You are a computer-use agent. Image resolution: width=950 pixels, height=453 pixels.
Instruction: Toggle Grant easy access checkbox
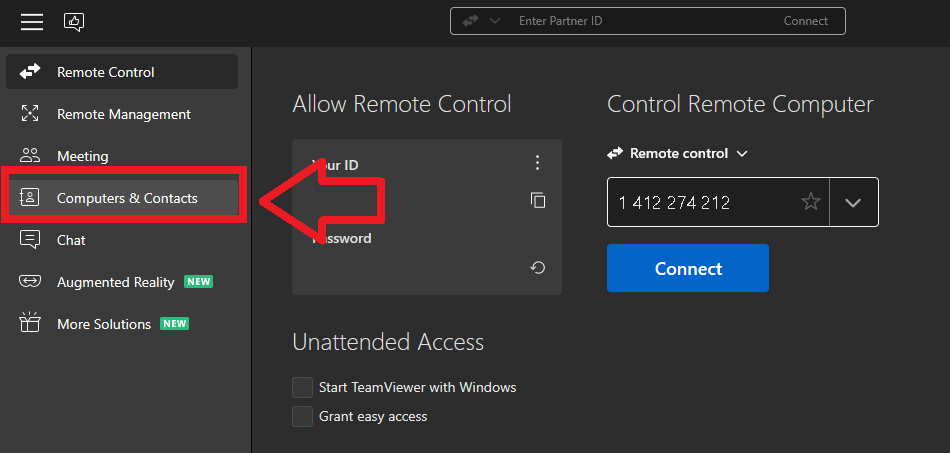coord(302,416)
